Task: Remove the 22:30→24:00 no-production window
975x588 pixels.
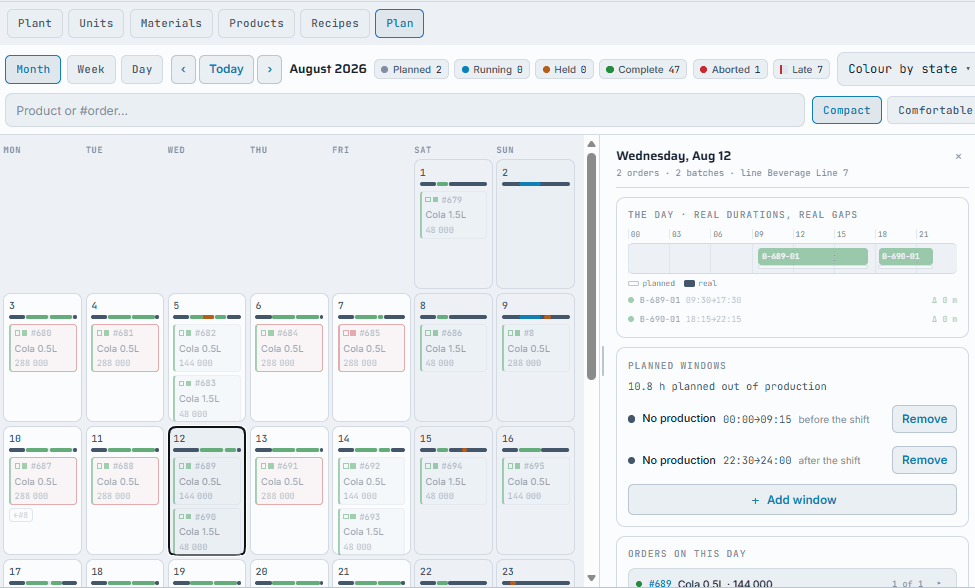Action: pos(924,460)
